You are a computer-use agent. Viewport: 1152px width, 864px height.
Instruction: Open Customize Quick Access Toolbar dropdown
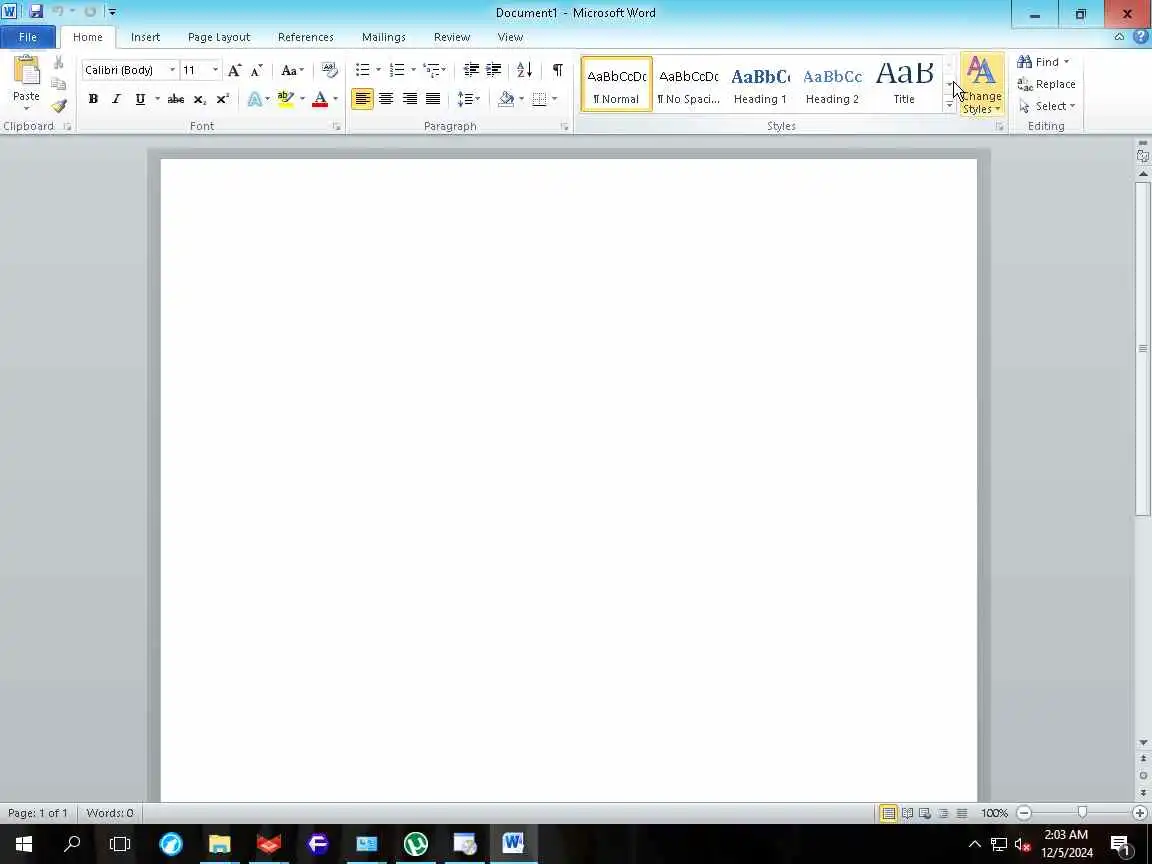click(112, 12)
